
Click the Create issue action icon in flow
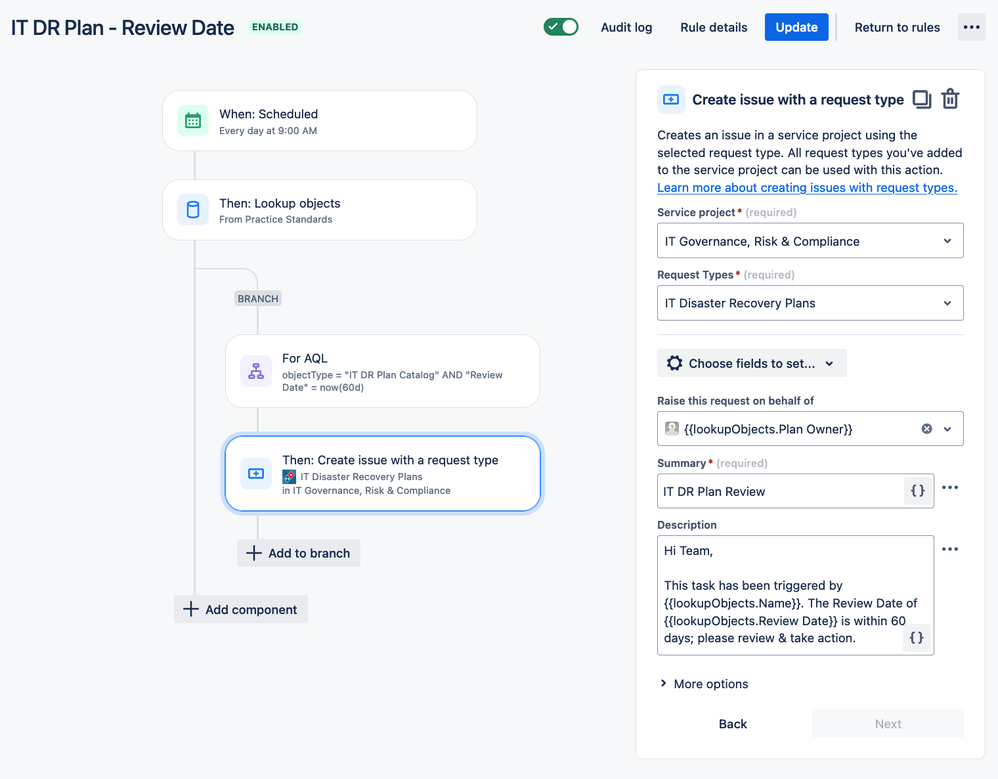(x=256, y=474)
